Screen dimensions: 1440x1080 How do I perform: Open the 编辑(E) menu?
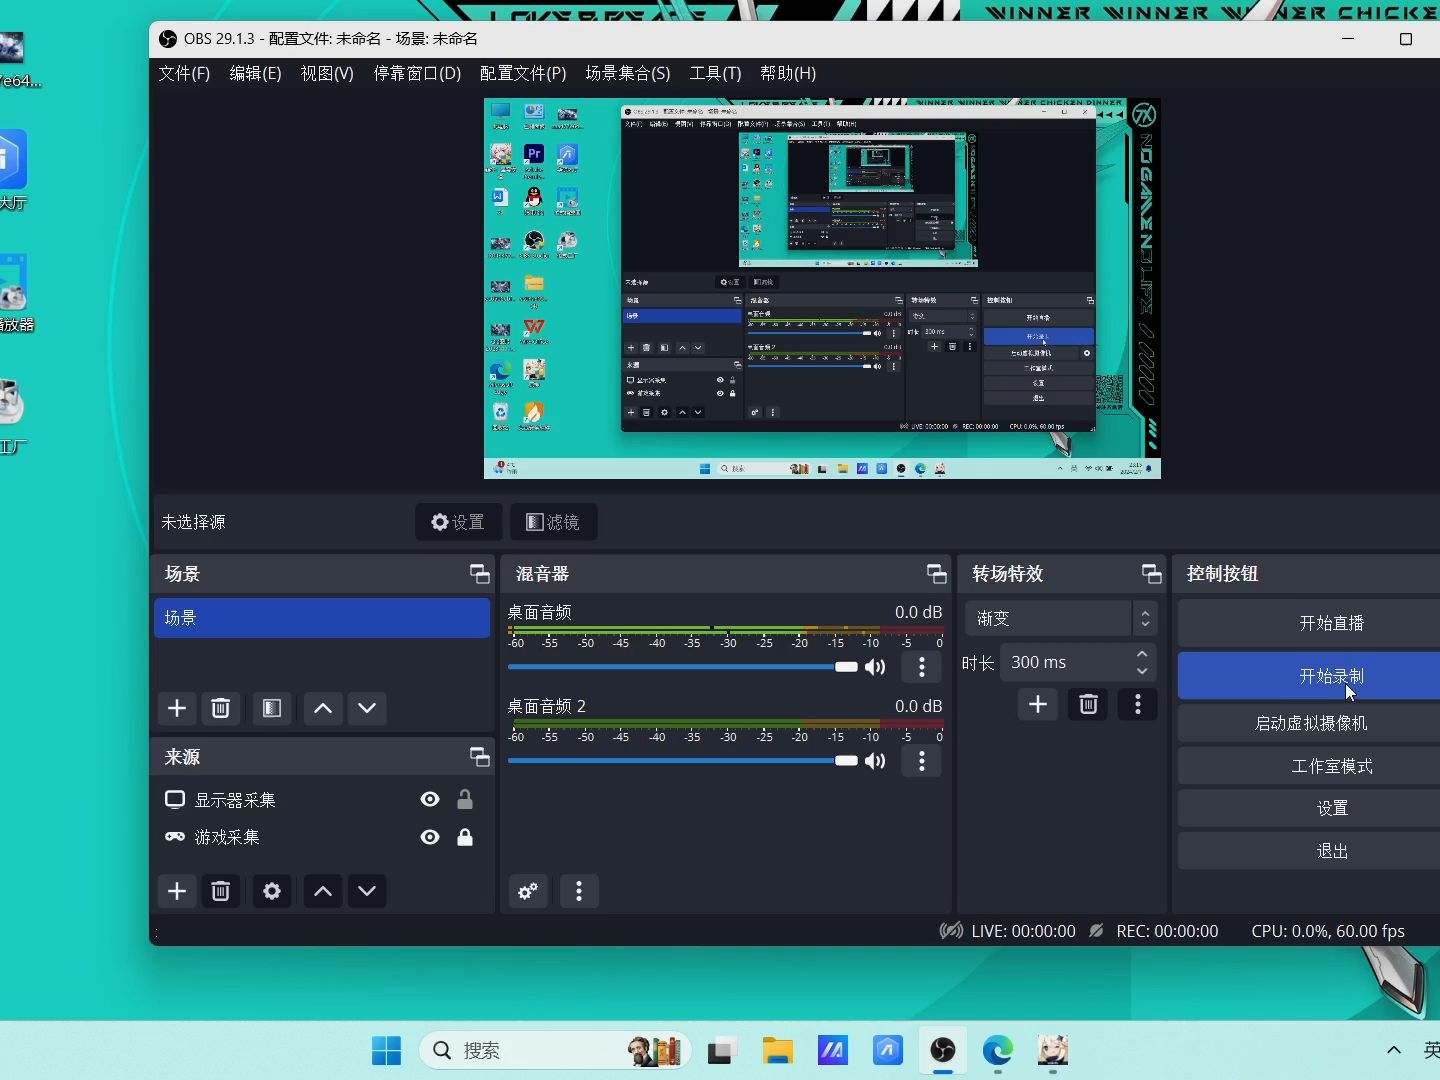pyautogui.click(x=255, y=73)
